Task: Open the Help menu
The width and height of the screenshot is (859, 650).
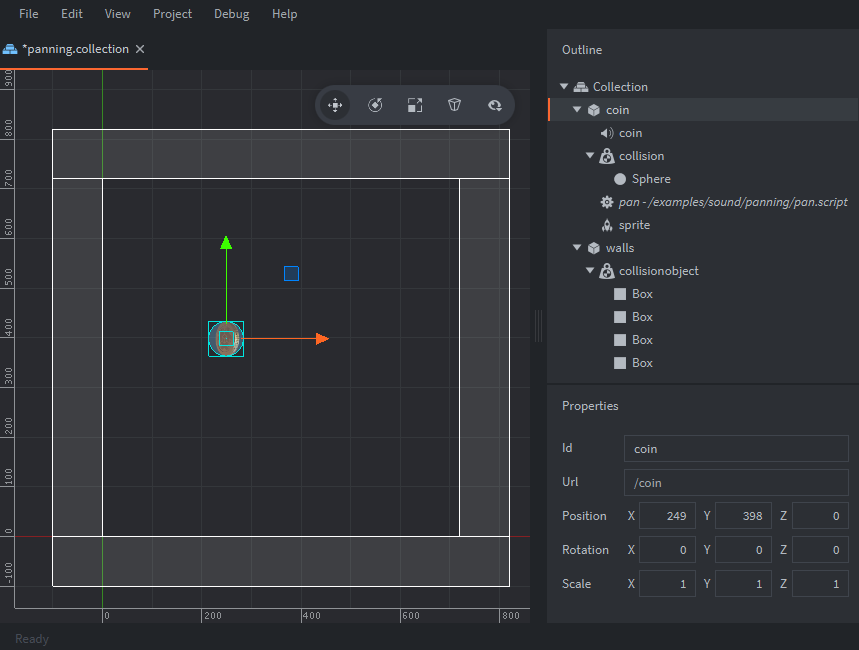Action: (x=284, y=14)
